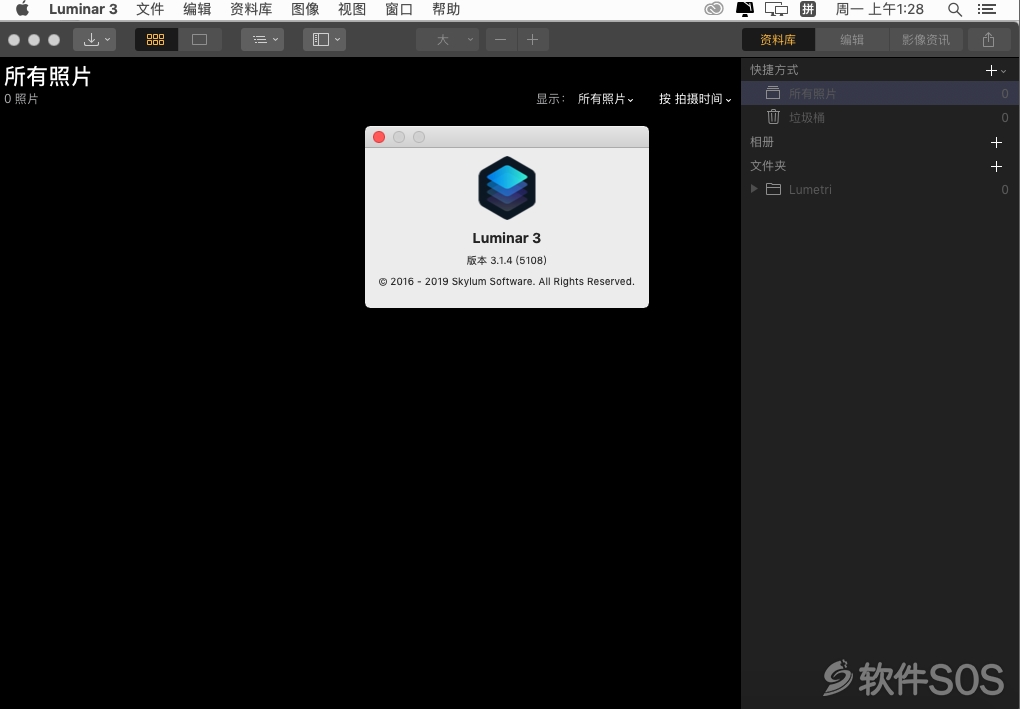Open the 拼 input method menu
Viewport: 1020px width, 709px height.
pos(808,9)
